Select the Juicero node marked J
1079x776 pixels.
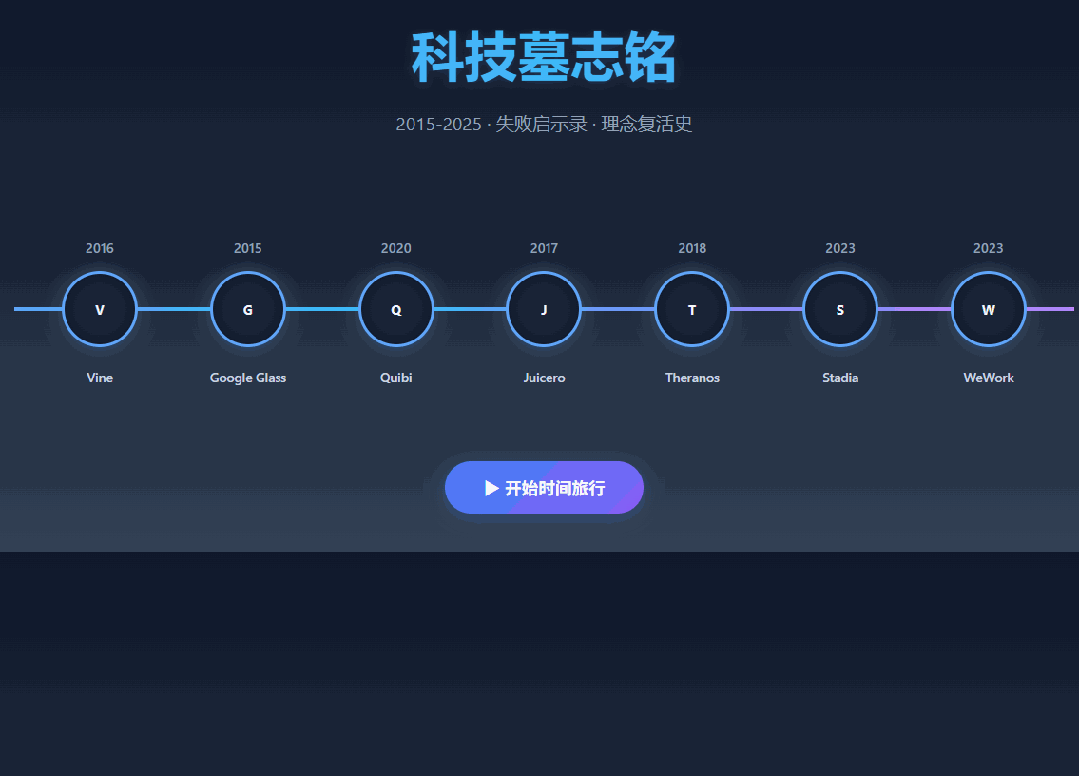coord(544,309)
